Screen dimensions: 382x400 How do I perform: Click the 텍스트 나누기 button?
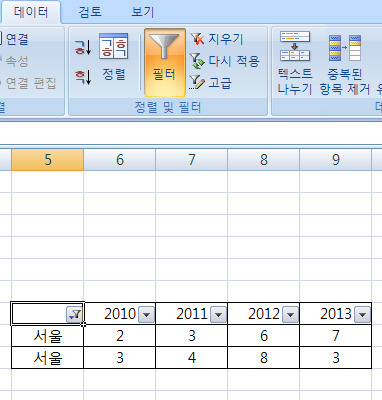click(295, 63)
